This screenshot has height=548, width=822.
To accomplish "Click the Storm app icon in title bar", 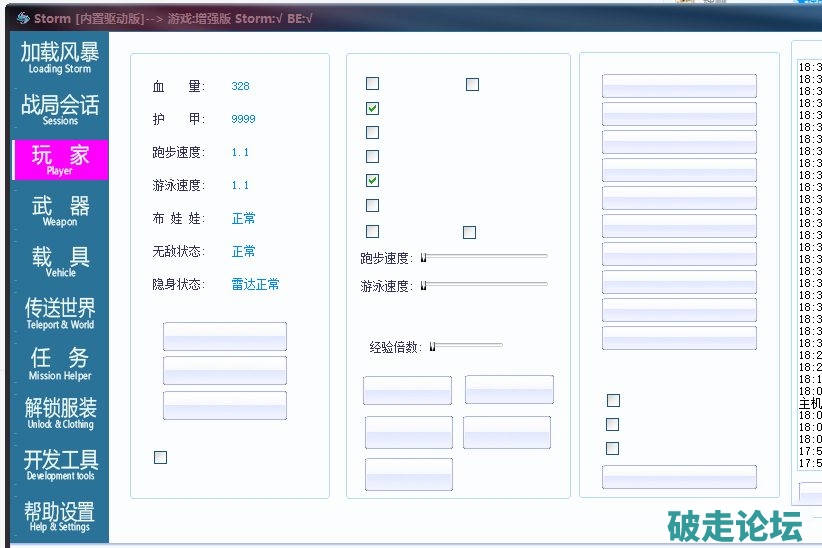I will [x=23, y=18].
